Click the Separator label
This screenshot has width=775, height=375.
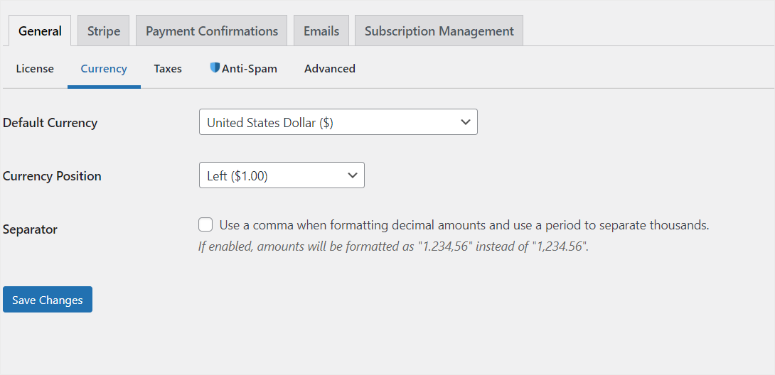tap(30, 230)
